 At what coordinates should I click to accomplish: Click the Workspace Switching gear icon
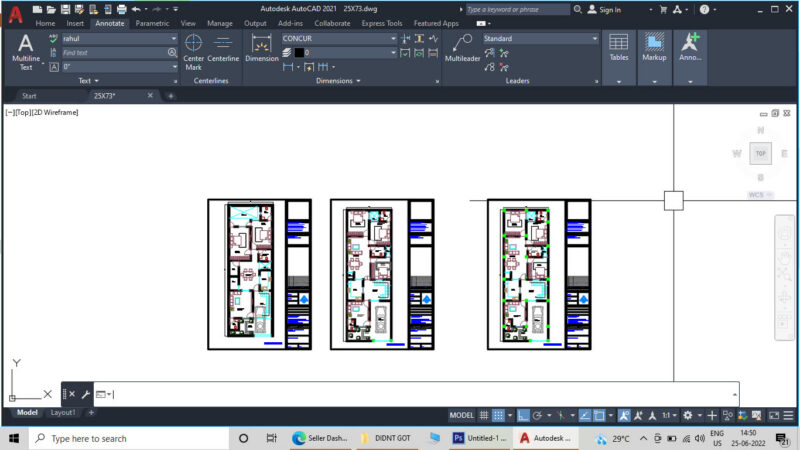(x=688, y=415)
